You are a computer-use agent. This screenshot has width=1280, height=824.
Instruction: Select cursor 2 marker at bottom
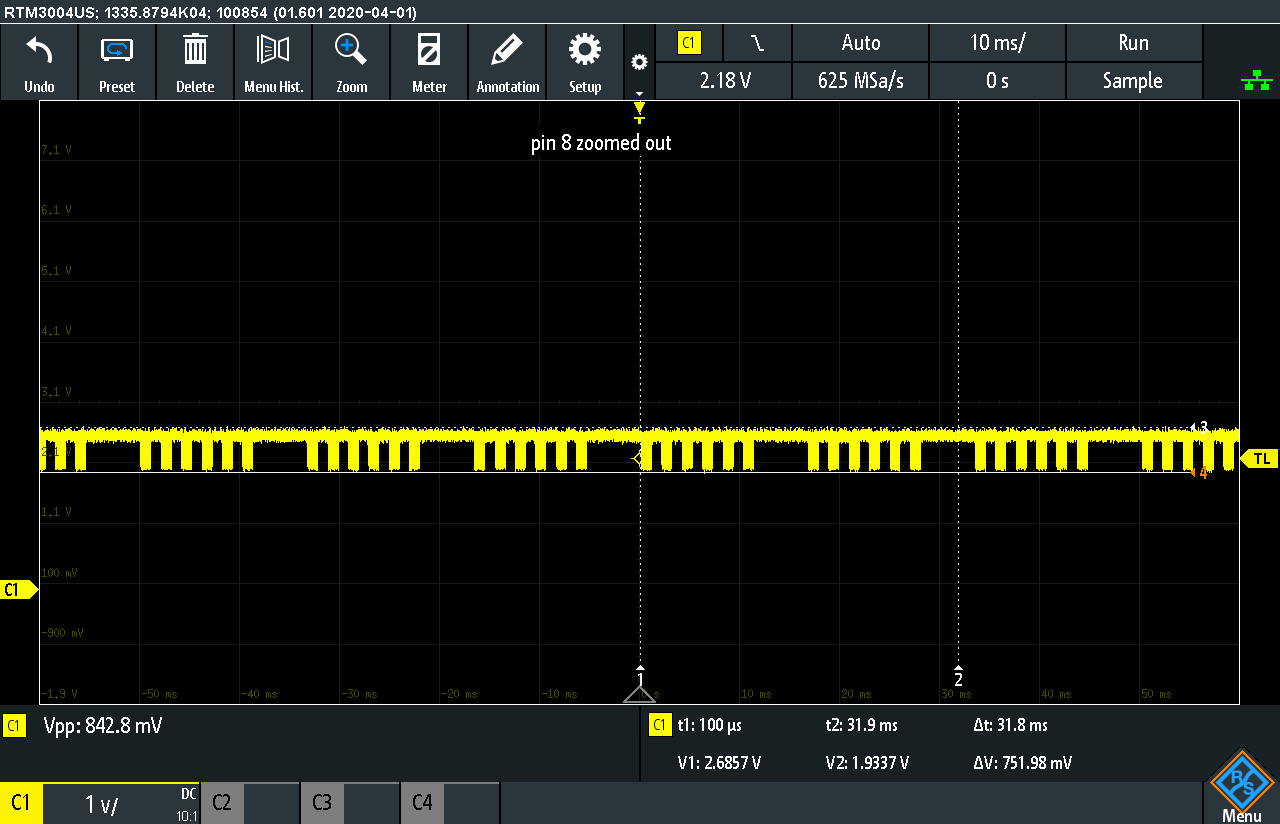(x=958, y=675)
